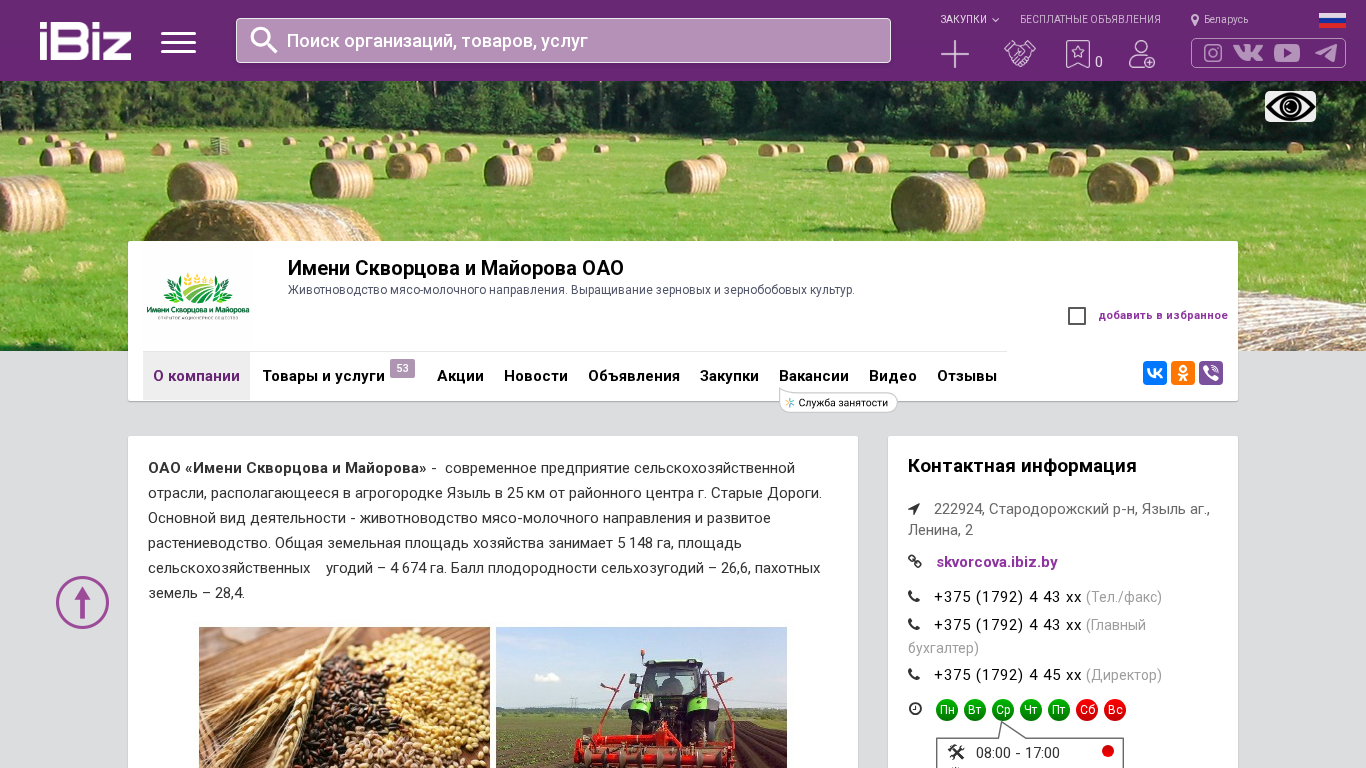This screenshot has width=1366, height=768.
Task: Open the favorites bookmark star icon
Action: point(1078,54)
